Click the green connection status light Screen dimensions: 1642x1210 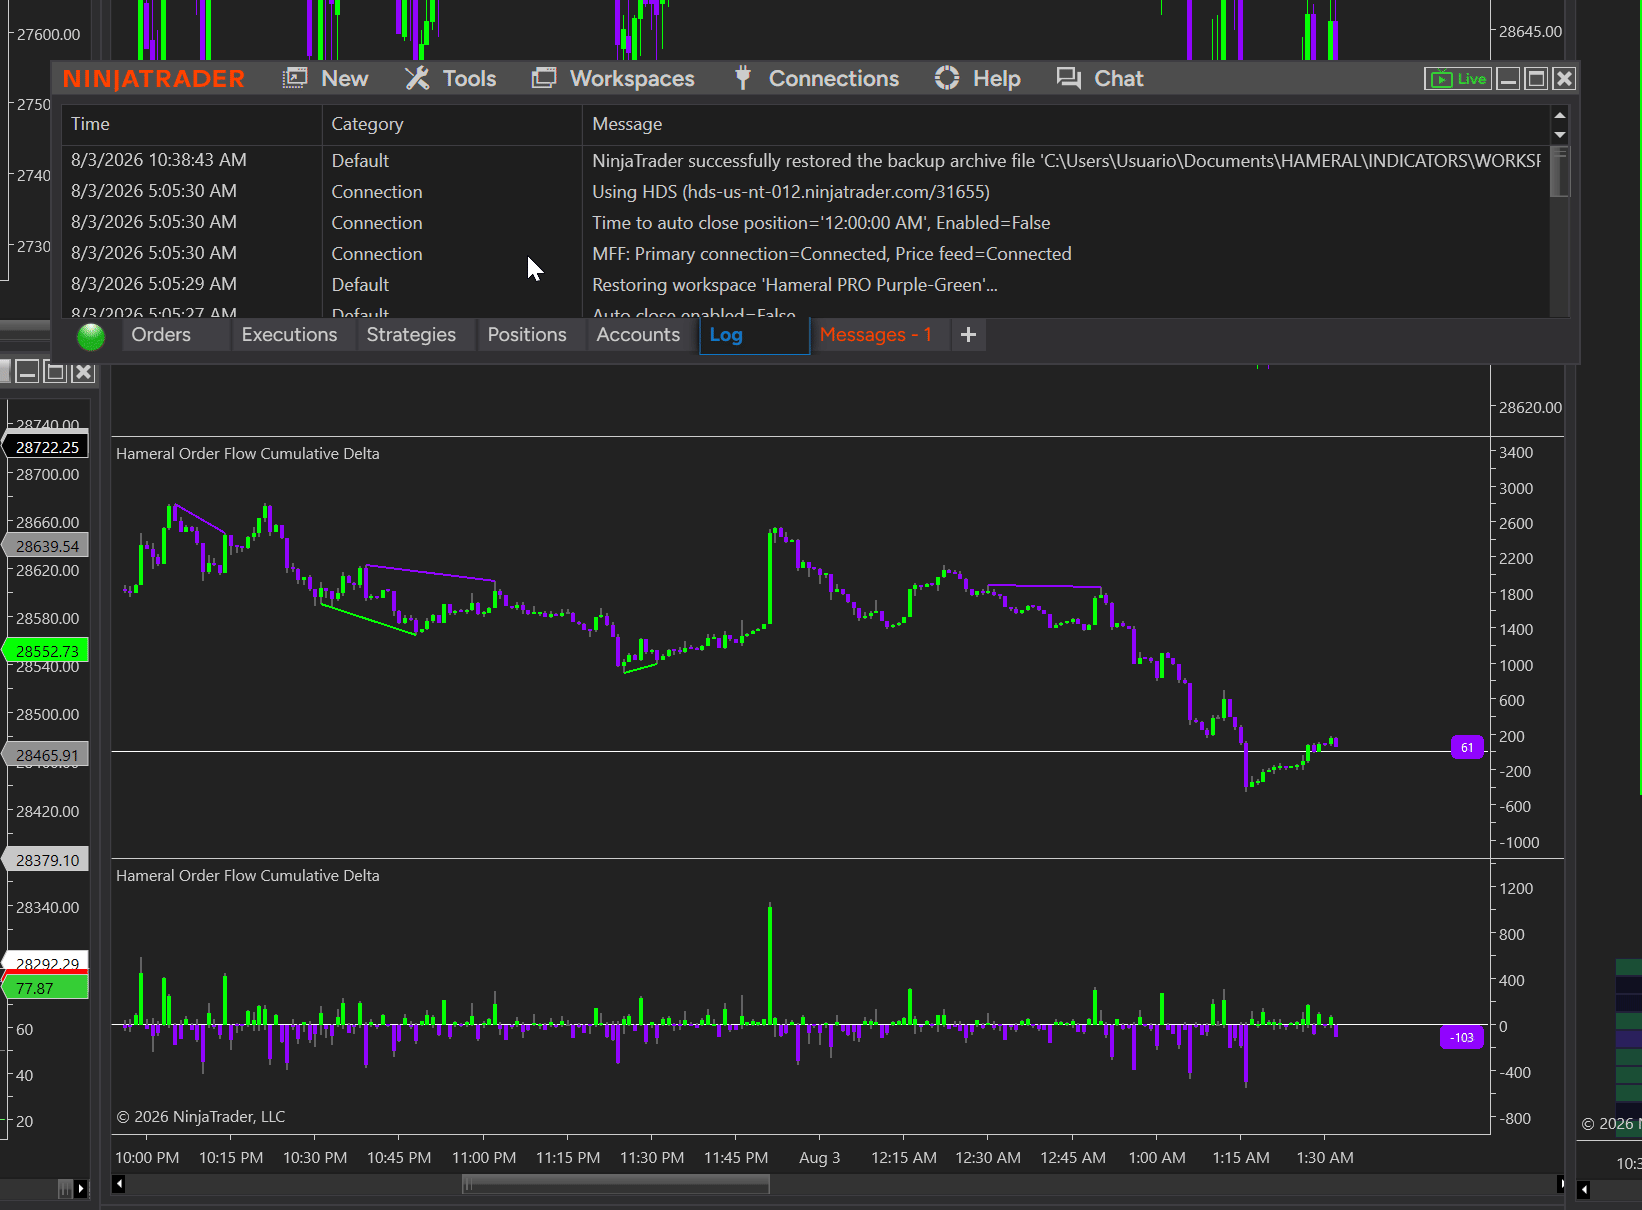[x=91, y=337]
